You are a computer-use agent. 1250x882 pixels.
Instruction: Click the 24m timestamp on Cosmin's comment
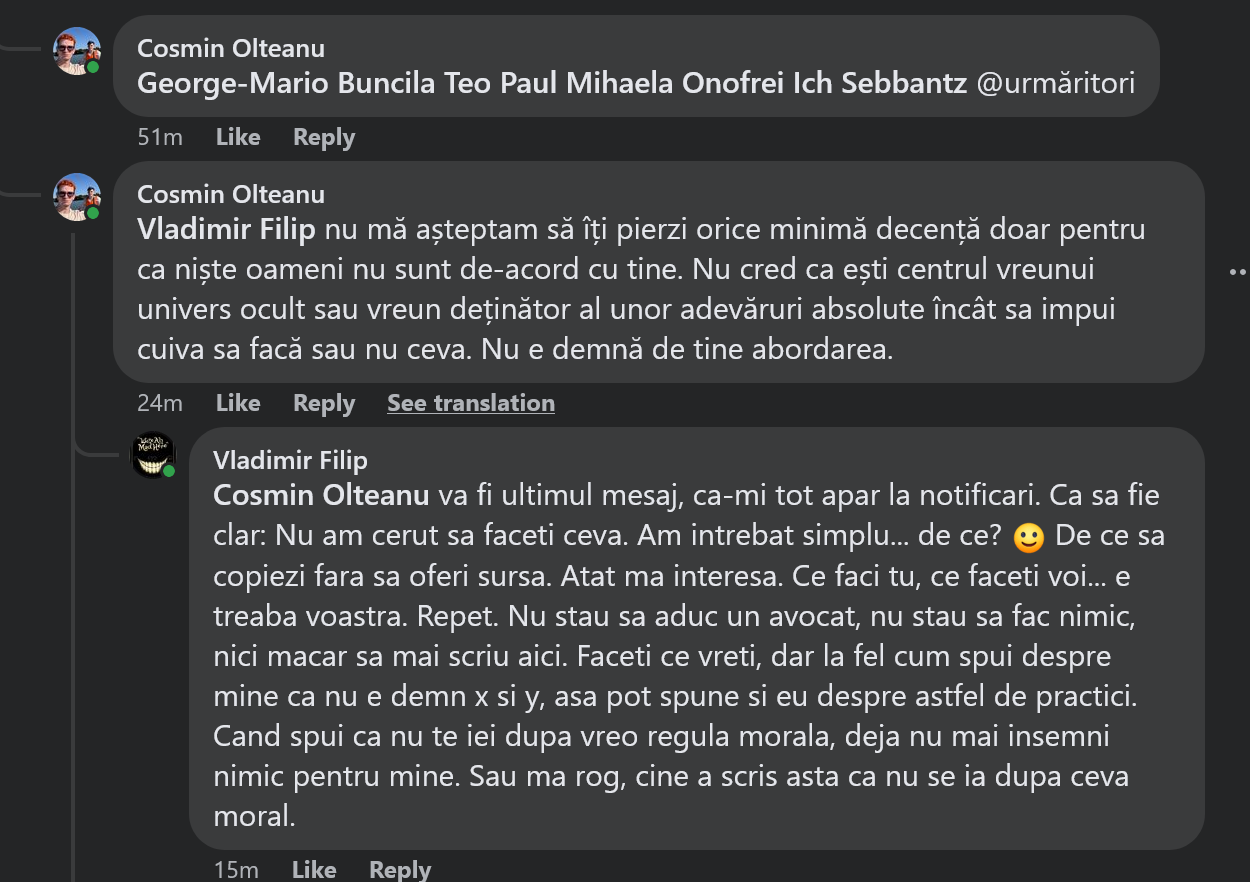pos(160,403)
